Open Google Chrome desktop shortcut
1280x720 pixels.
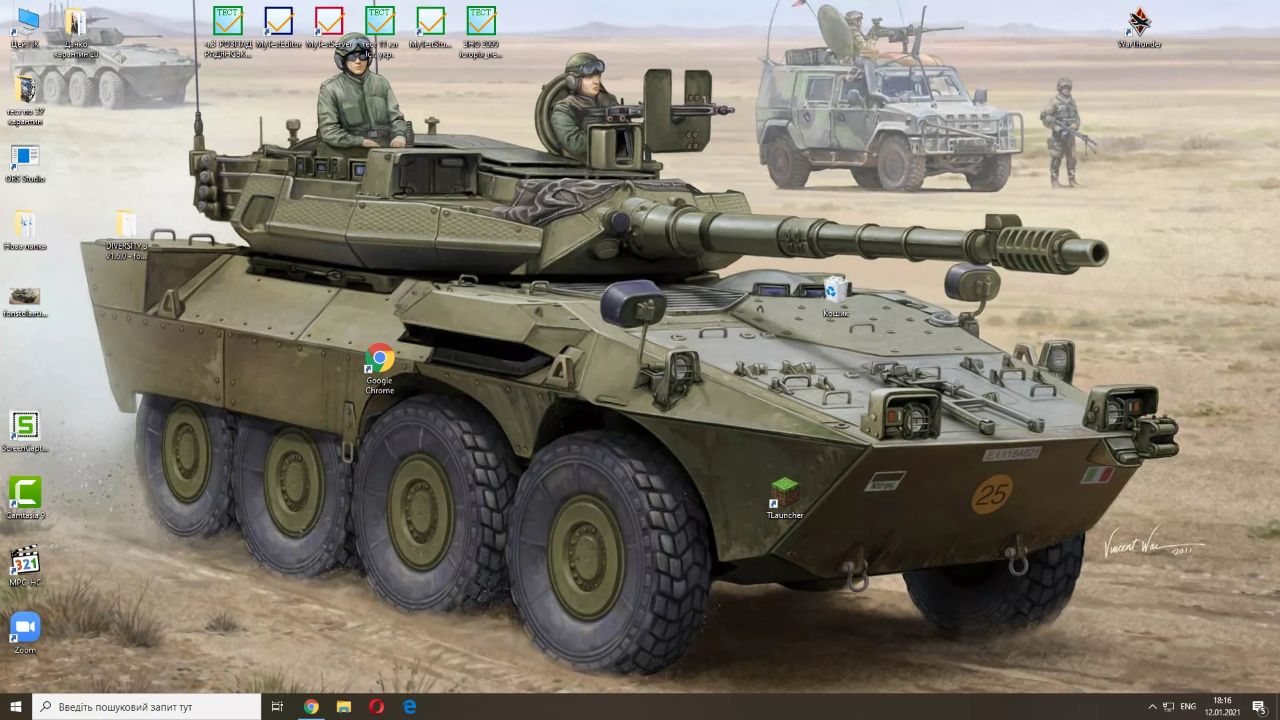tap(380, 369)
